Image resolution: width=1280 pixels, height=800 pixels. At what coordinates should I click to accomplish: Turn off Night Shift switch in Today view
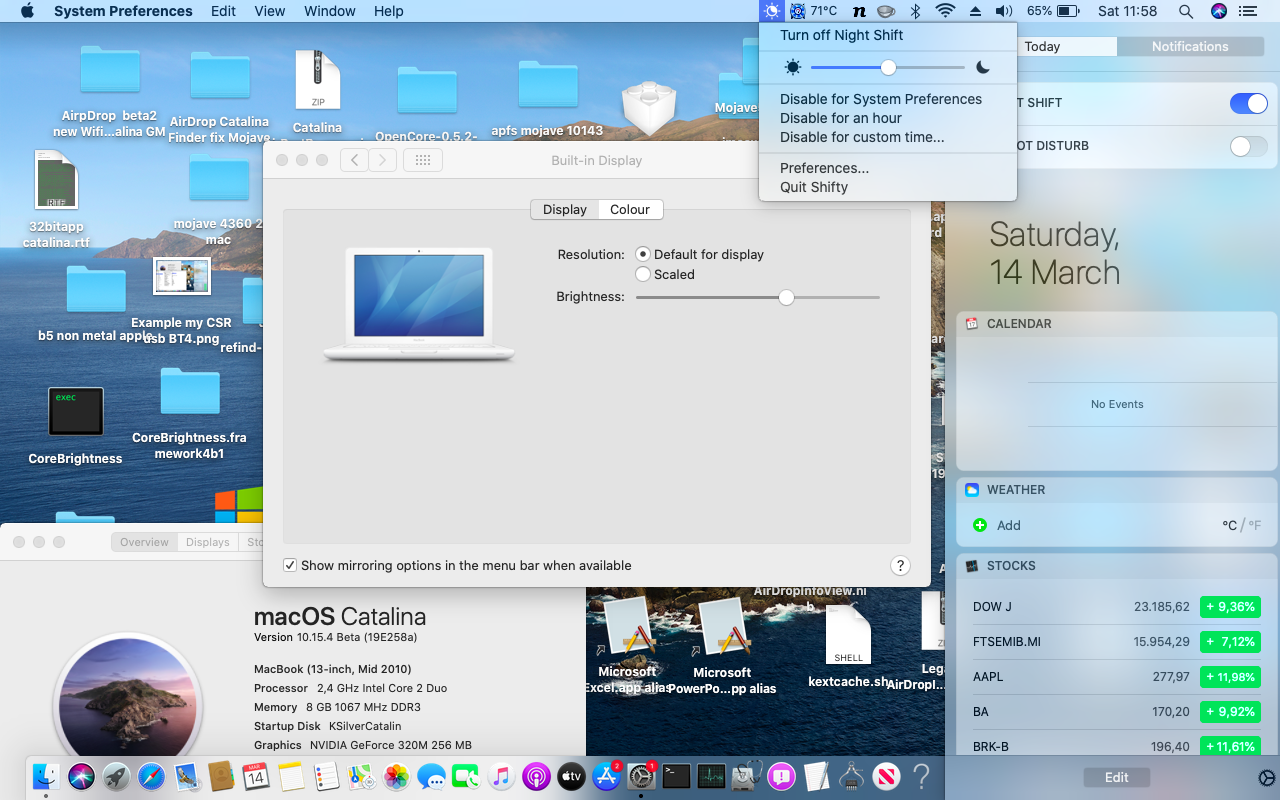(1248, 103)
